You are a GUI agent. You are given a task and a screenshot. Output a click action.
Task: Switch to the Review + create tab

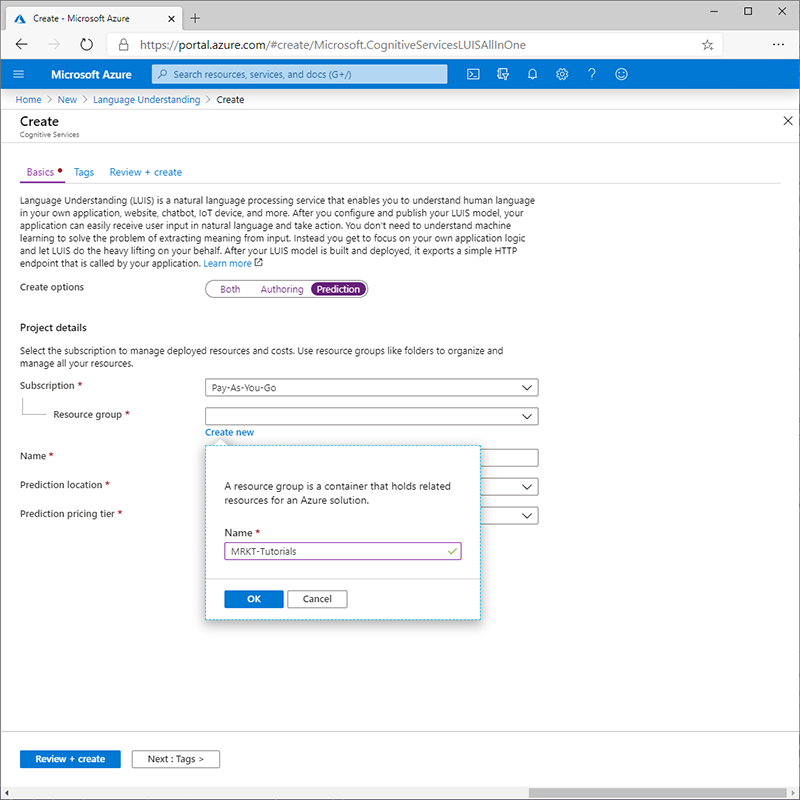[x=145, y=172]
